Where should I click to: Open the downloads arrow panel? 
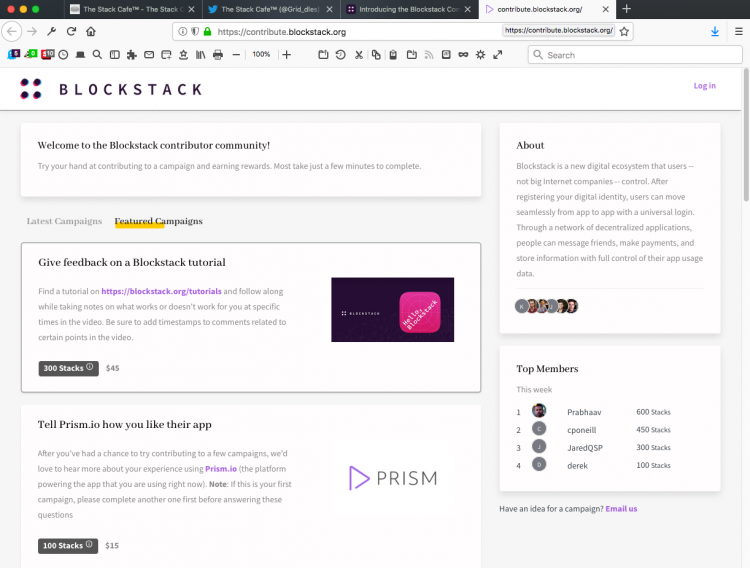click(x=715, y=32)
